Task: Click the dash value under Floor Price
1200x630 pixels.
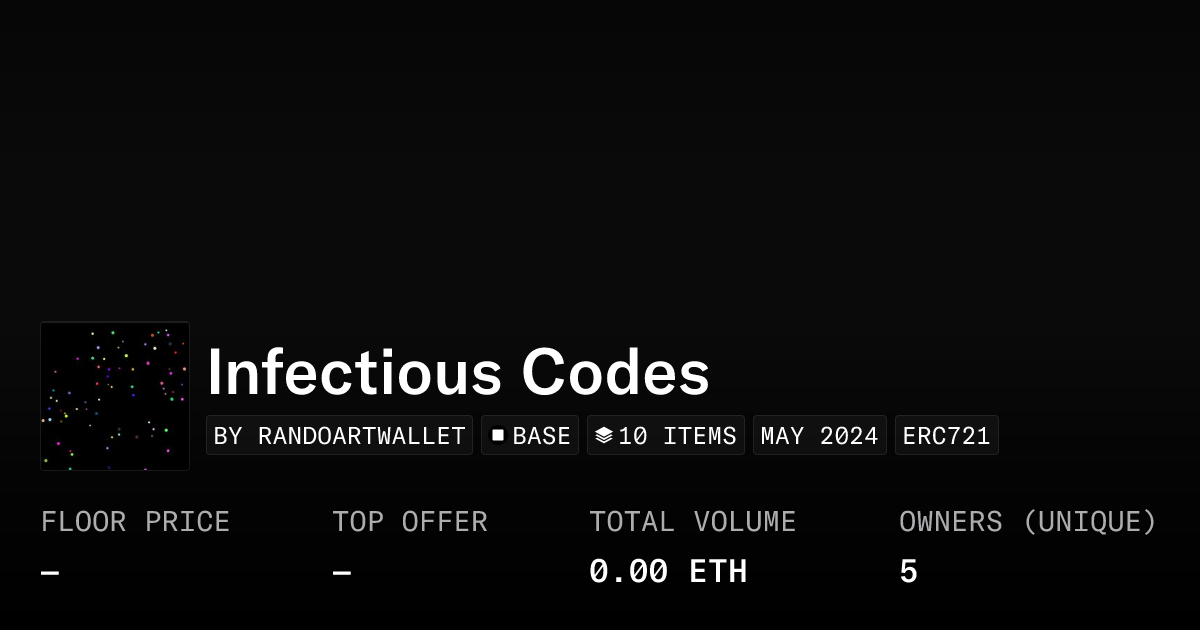Action: pos(50,573)
